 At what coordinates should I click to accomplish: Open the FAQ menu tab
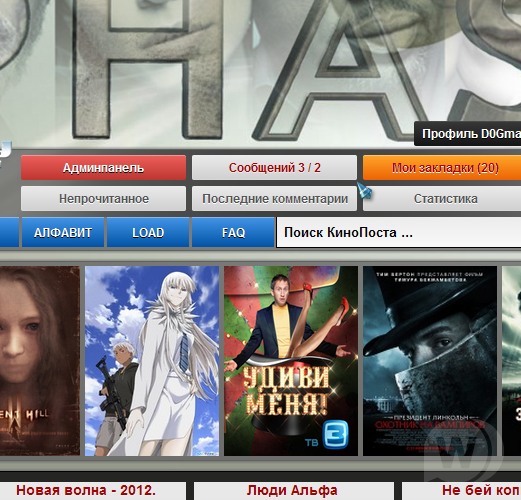(x=233, y=232)
